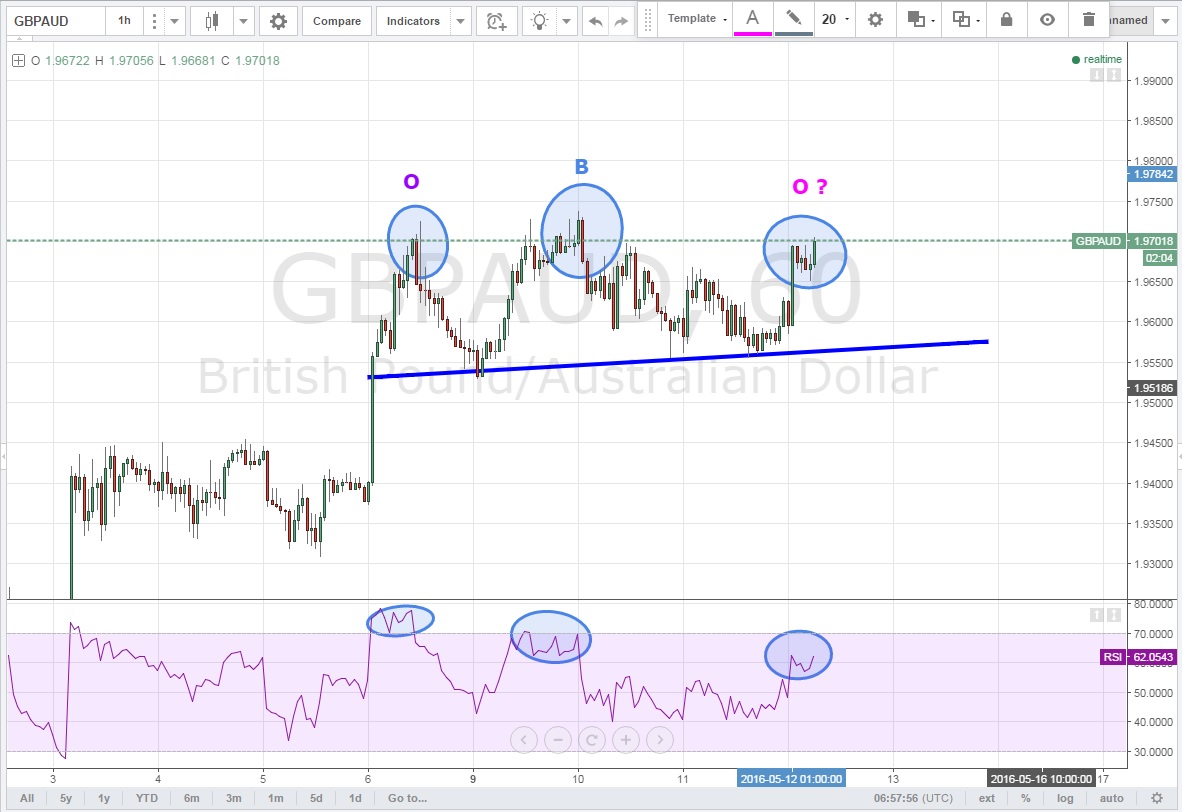Click the Compare button
Viewport: 1182px width, 812px height.
click(x=335, y=21)
